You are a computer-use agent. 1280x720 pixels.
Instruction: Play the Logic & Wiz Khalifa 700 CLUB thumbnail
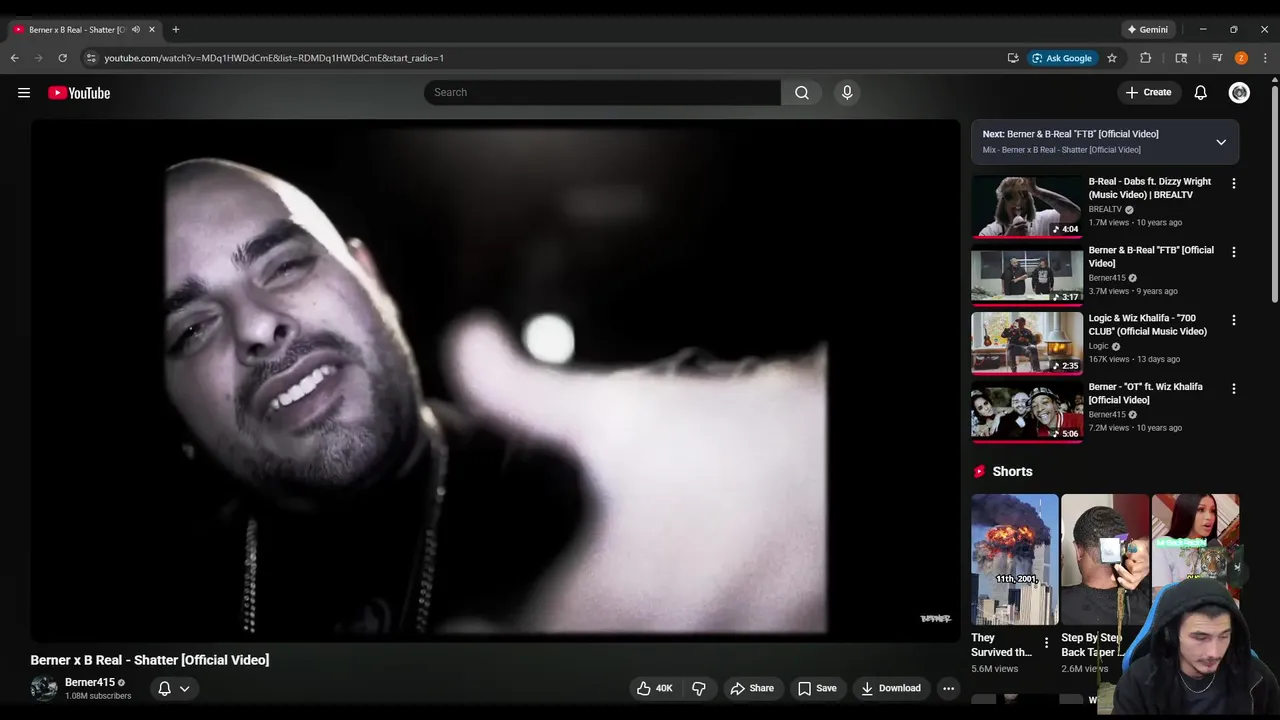click(x=1027, y=343)
